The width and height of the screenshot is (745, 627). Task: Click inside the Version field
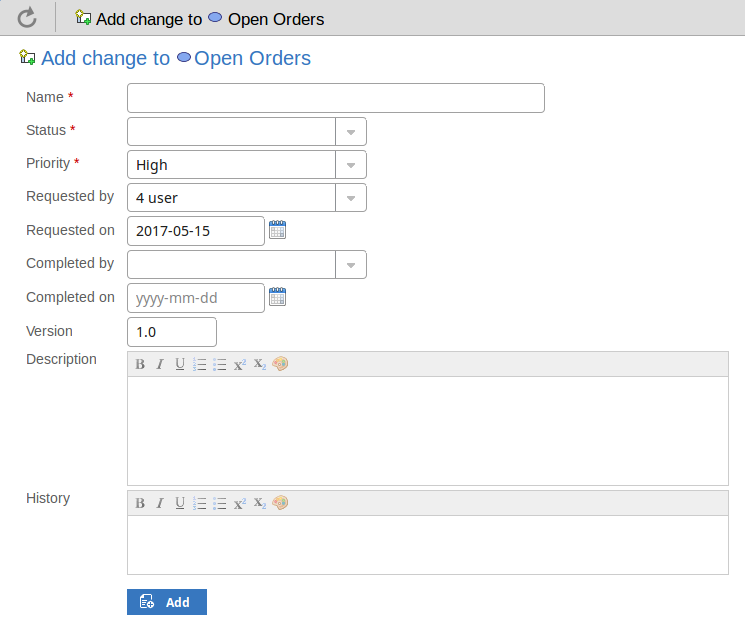point(172,332)
